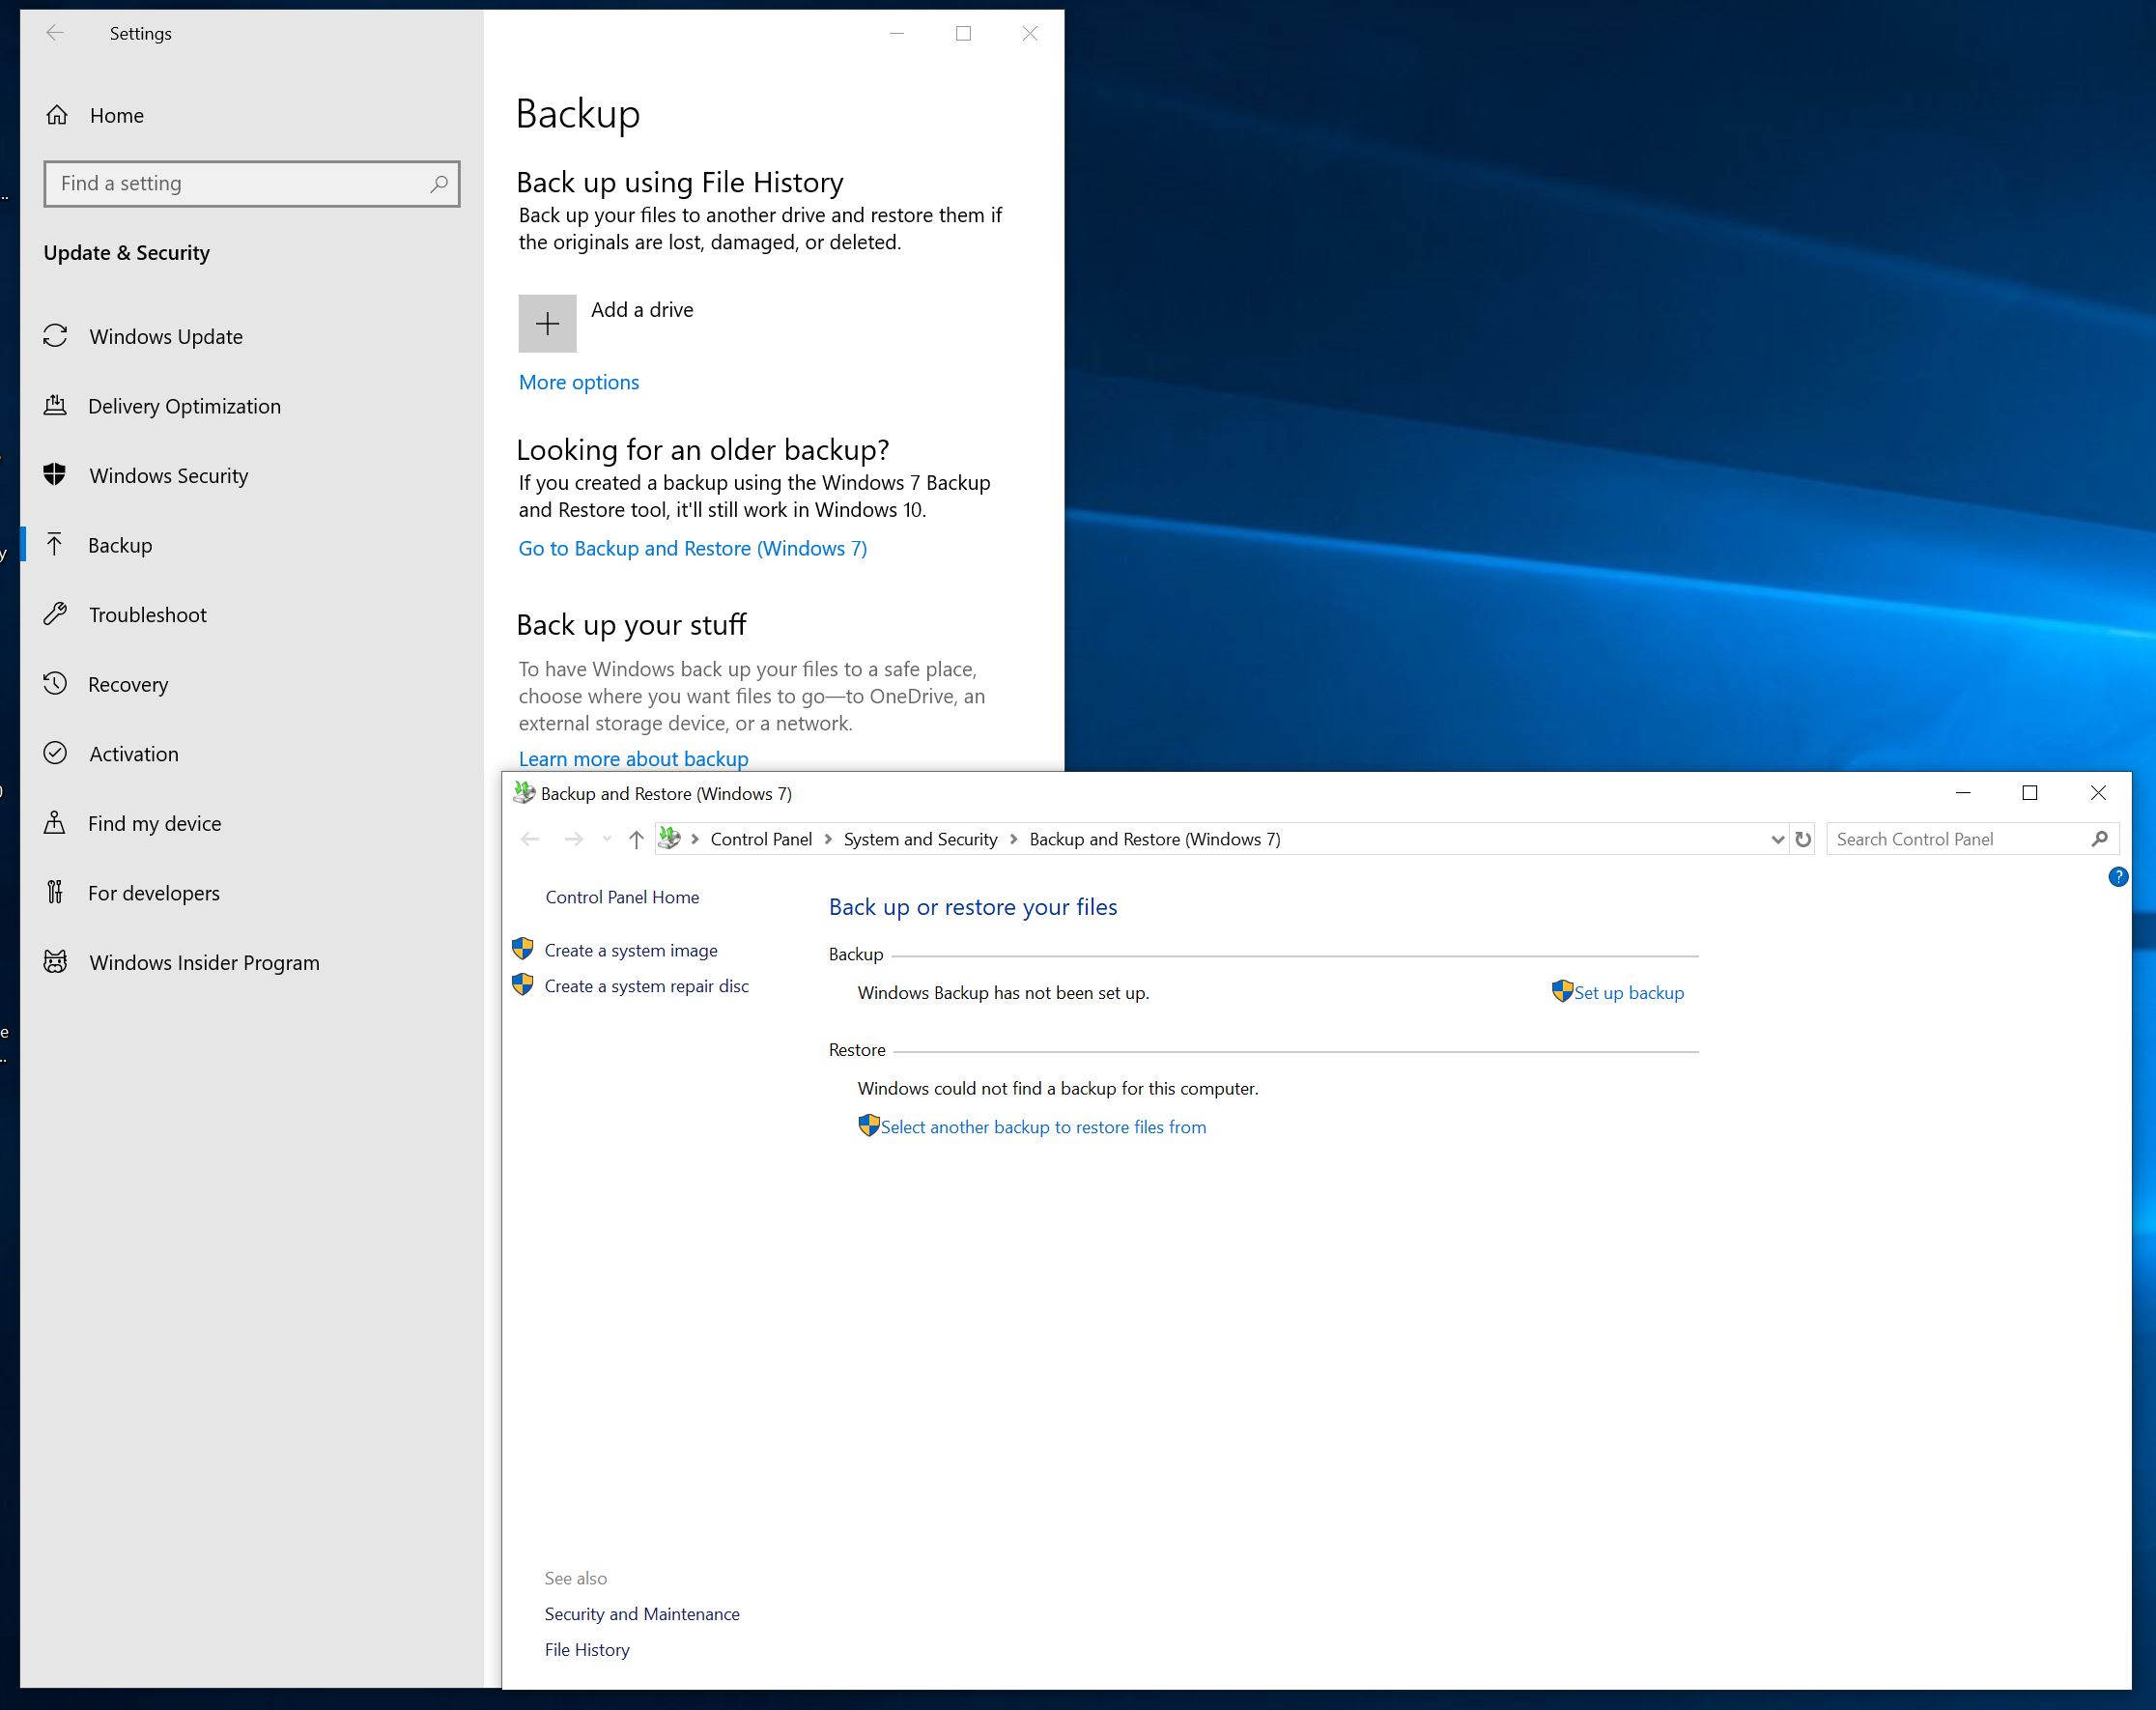This screenshot has width=2156, height=1710.
Task: Click Create a system image link
Action: (x=631, y=950)
